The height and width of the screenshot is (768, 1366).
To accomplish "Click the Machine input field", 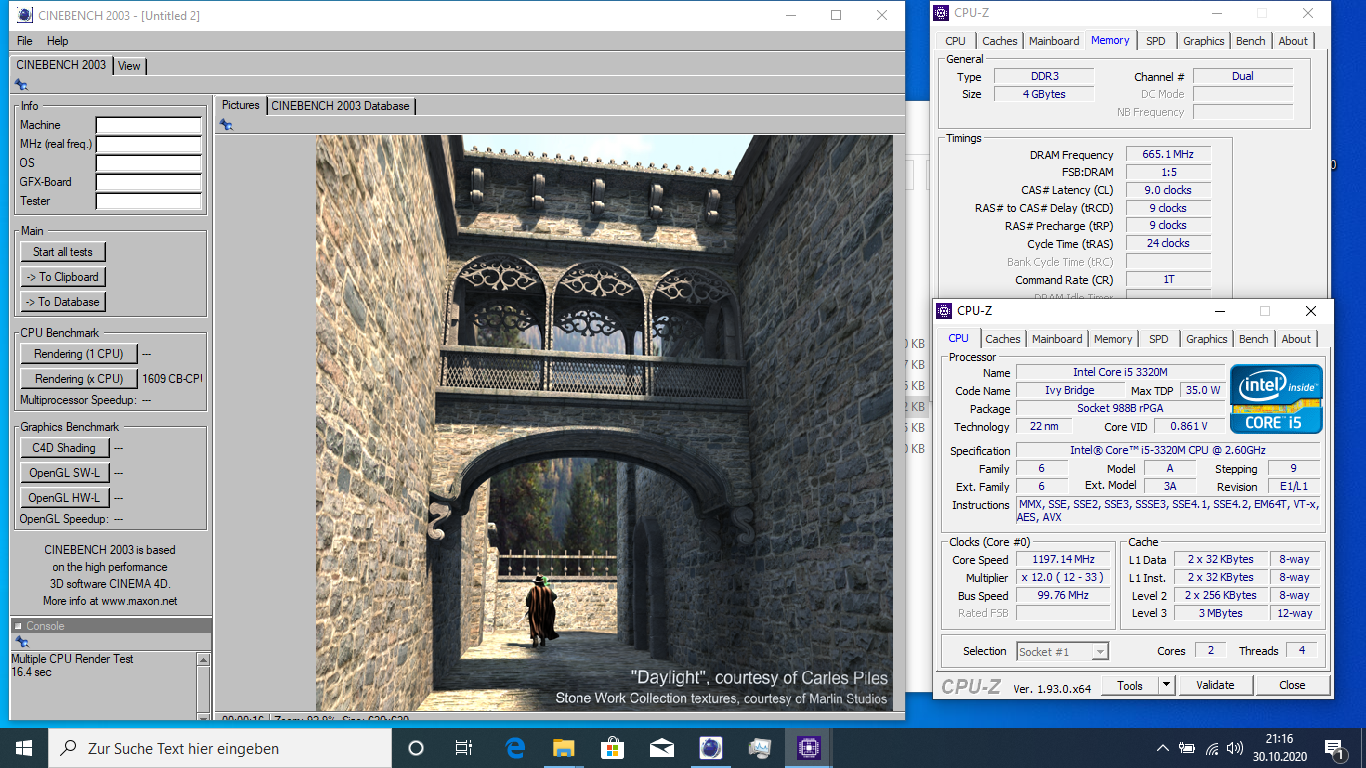I will click(149, 126).
